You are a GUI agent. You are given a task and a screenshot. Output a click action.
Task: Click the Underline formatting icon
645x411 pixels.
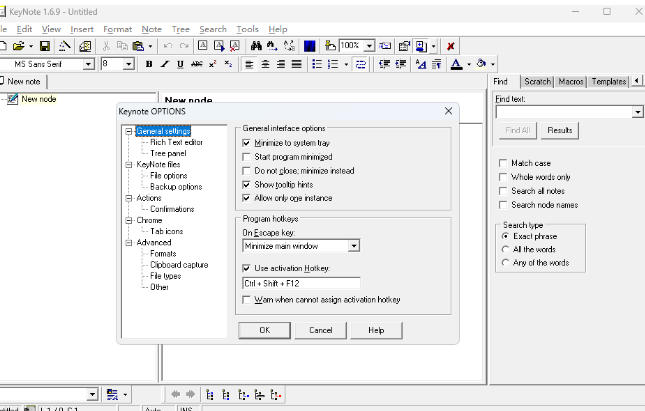[x=180, y=64]
